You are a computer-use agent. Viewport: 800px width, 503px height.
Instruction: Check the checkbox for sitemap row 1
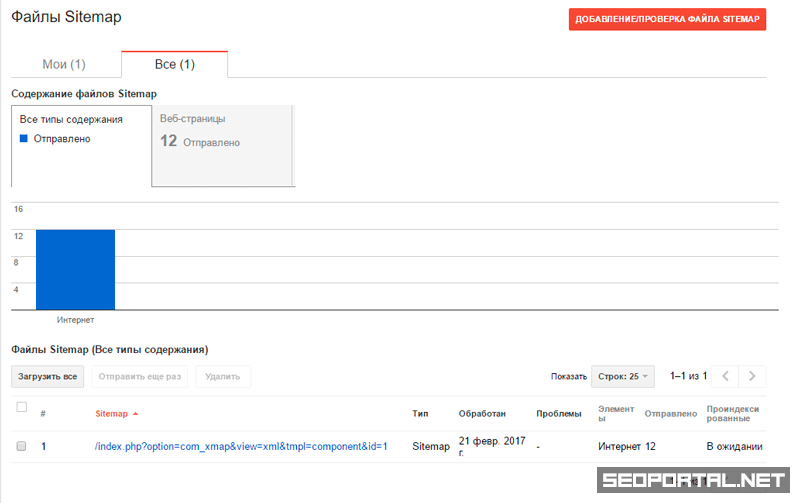[x=22, y=446]
